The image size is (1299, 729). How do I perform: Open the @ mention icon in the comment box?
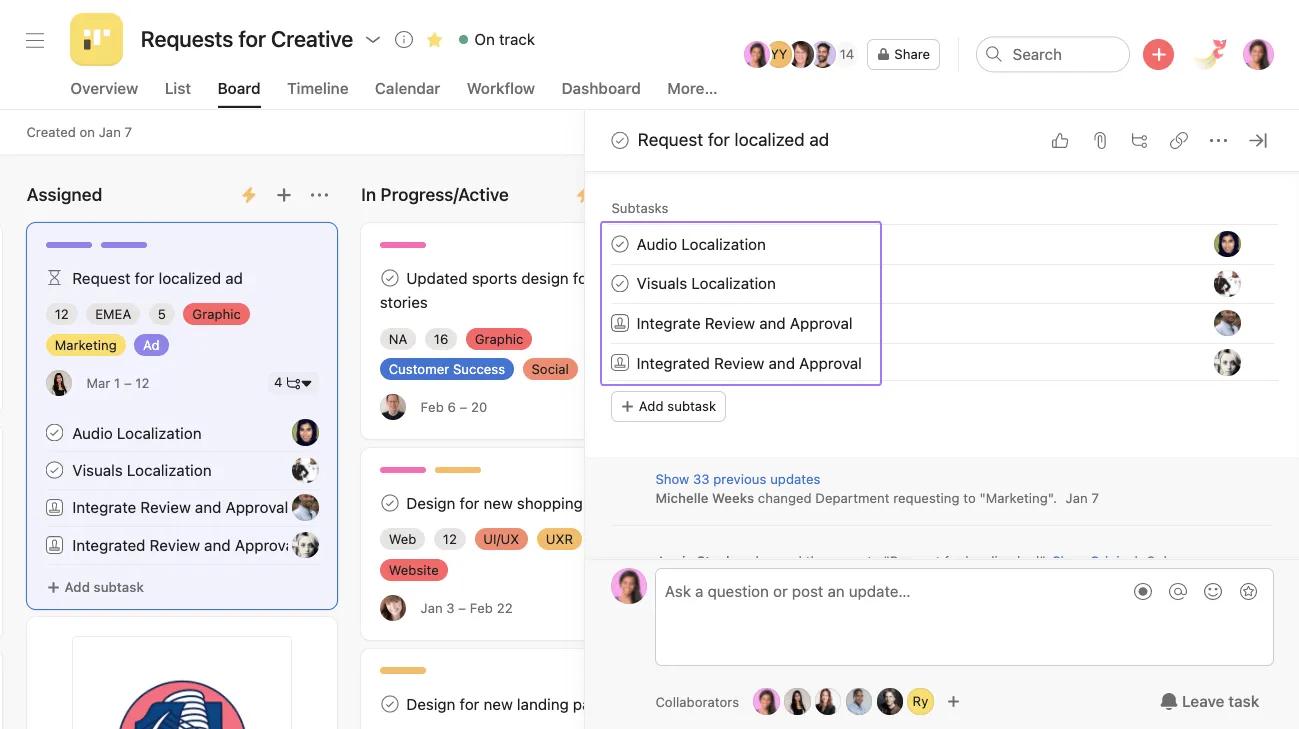click(1178, 591)
